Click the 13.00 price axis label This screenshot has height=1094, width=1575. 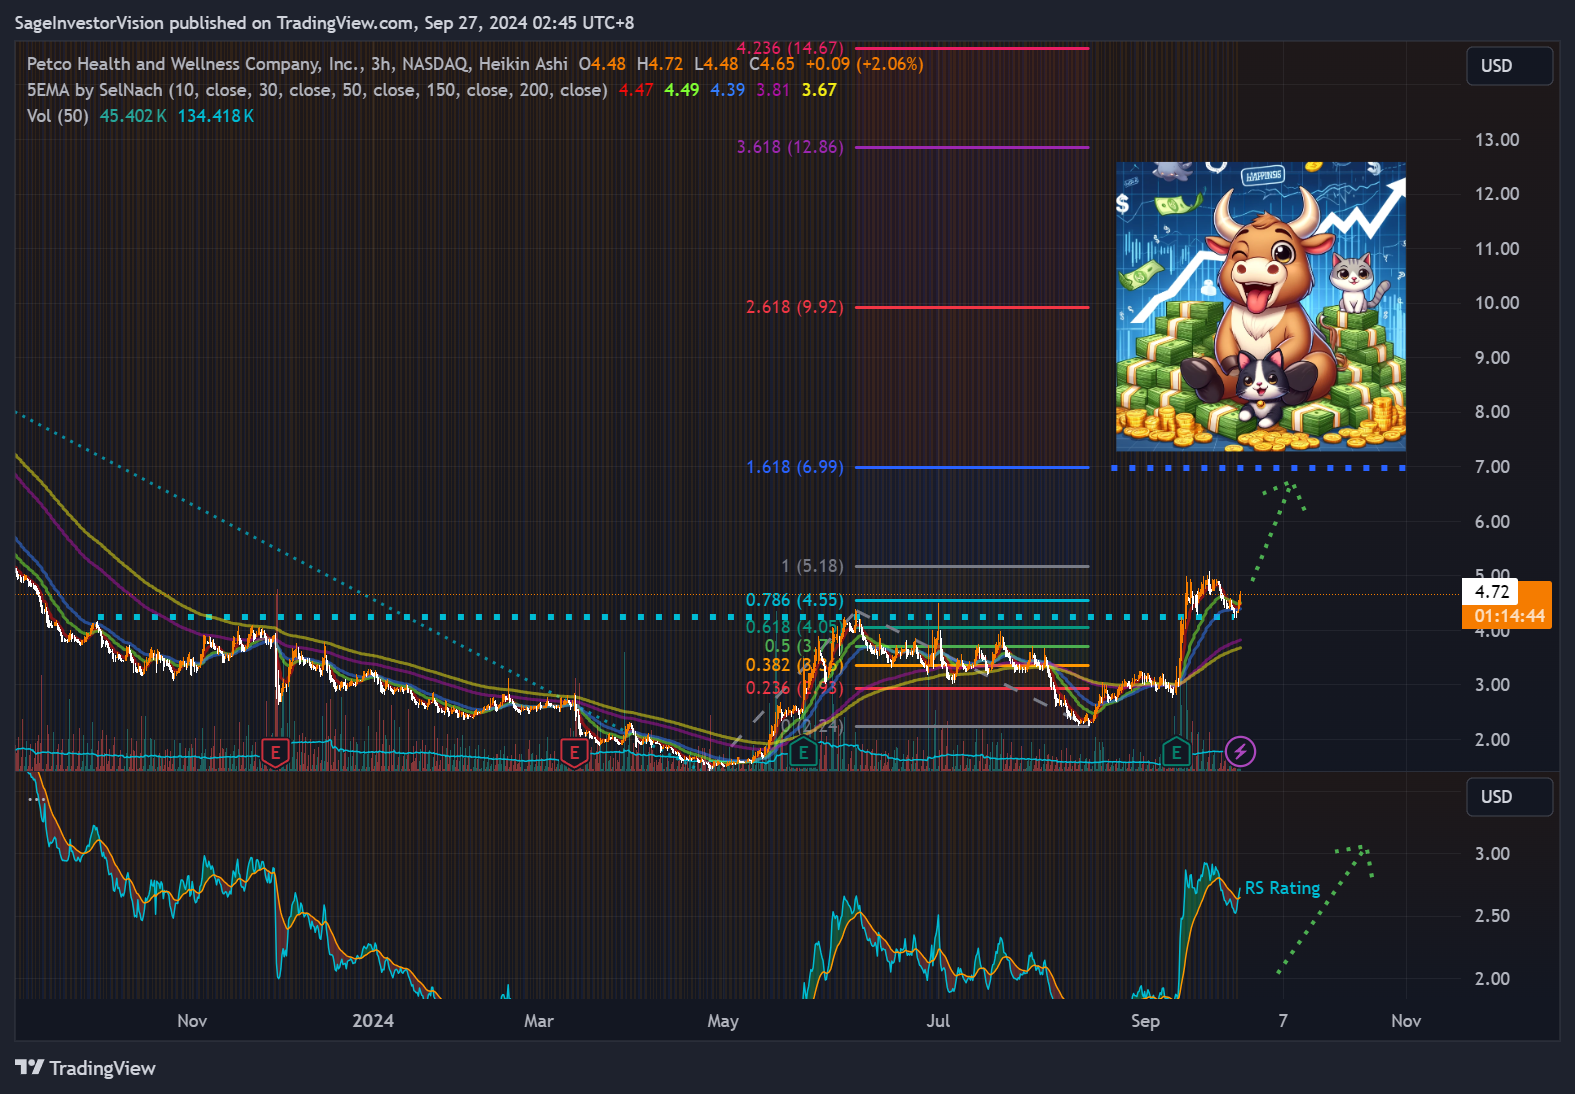click(1497, 140)
